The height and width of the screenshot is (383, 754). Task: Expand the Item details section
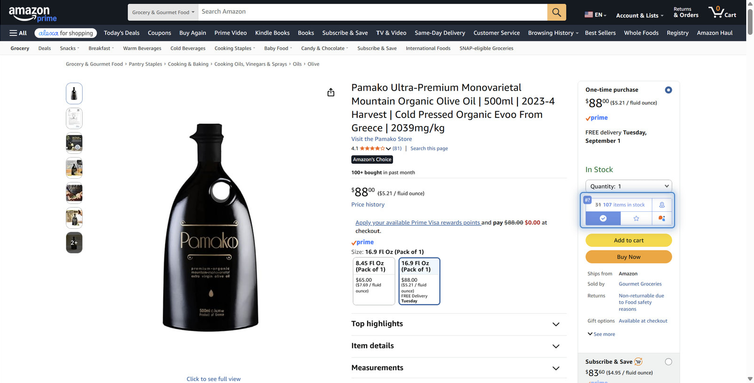458,346
